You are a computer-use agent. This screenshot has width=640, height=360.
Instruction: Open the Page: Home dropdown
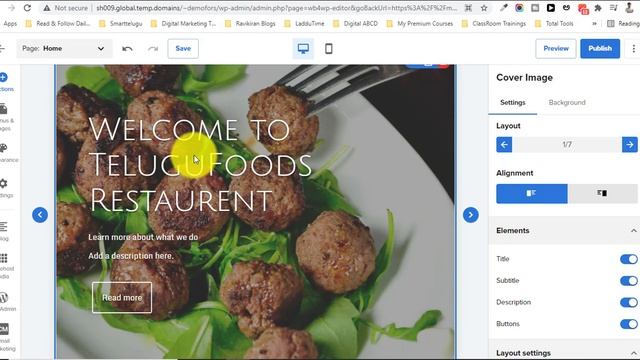click(x=64, y=49)
